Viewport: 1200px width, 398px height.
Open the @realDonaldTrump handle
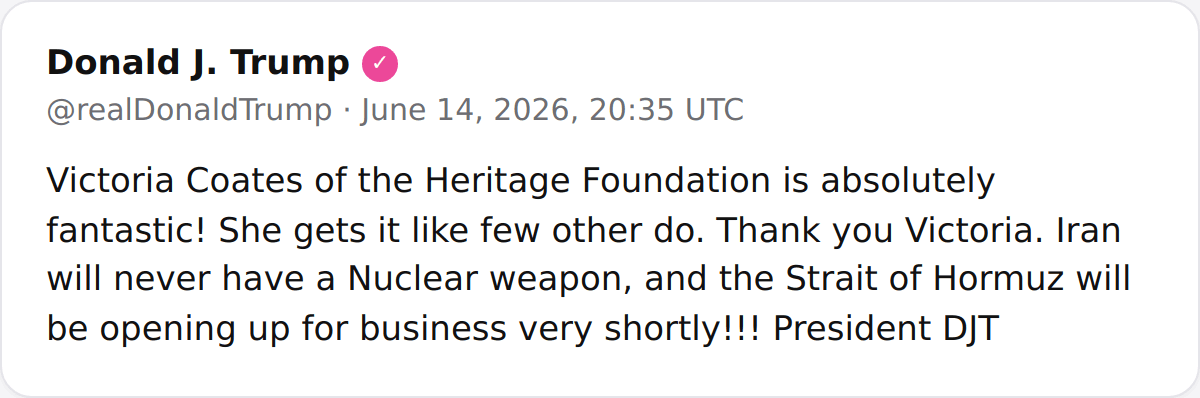tap(189, 110)
